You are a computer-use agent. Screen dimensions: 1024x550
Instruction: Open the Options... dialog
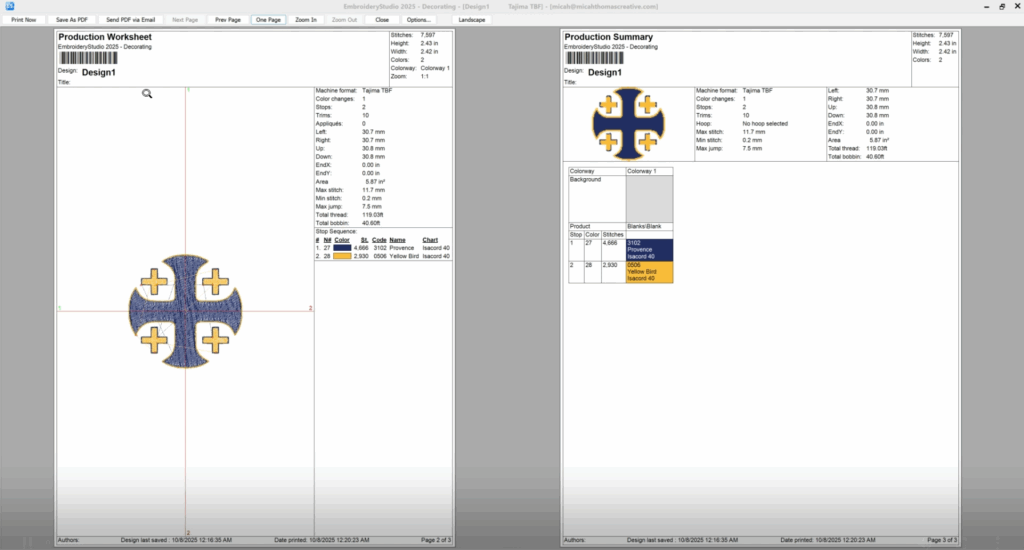[419, 19]
